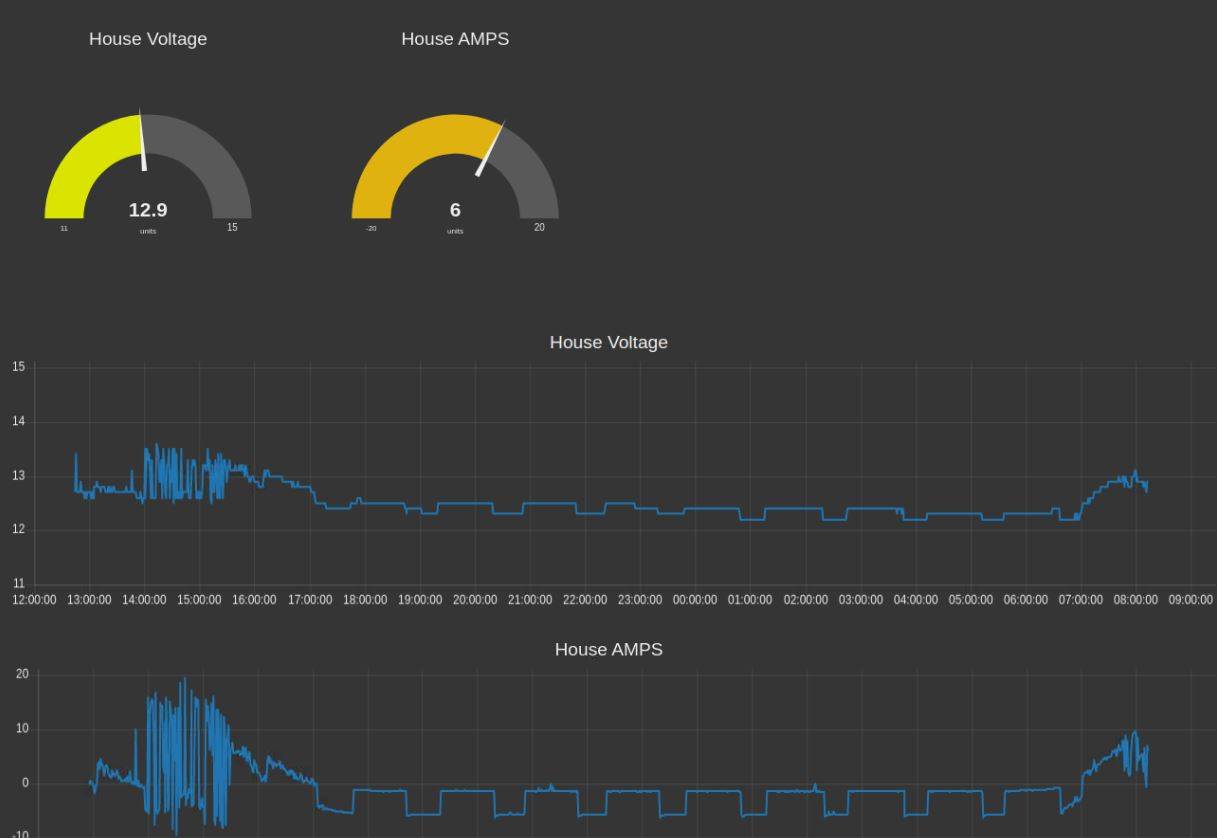The image size is (1217, 838).
Task: Click the maximum label 15 on voltage gauge
Action: pyautogui.click(x=232, y=227)
